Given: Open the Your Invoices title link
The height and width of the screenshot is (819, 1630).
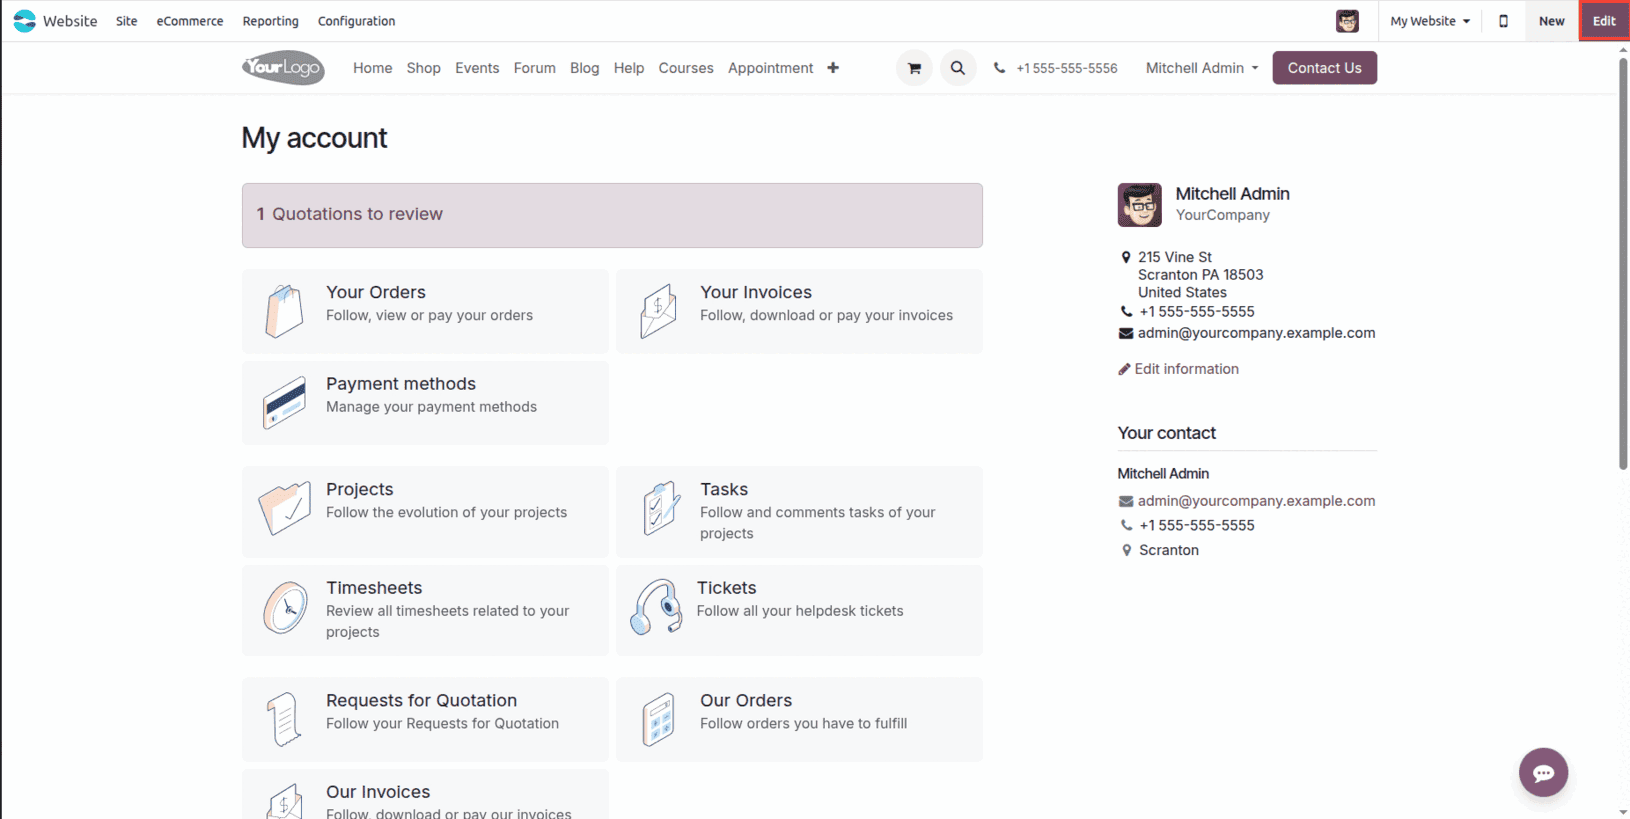Looking at the screenshot, I should 756,292.
